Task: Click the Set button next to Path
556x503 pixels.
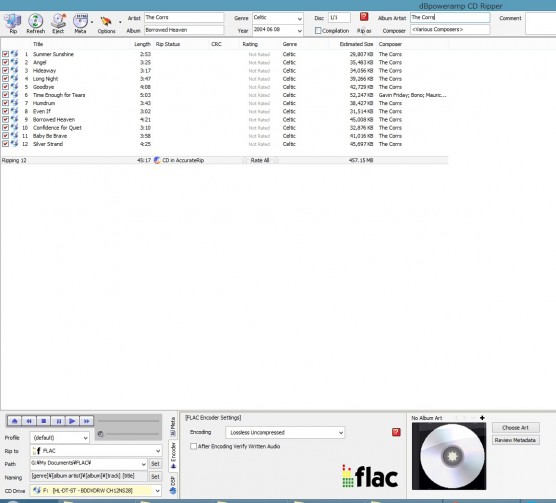Action: [155, 464]
